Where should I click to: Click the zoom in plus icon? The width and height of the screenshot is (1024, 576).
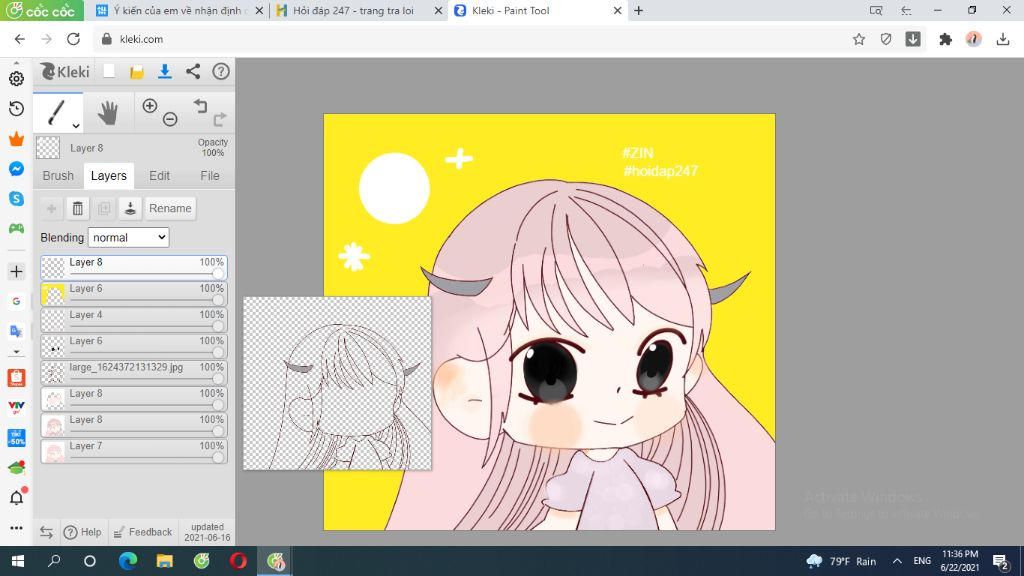click(x=150, y=106)
